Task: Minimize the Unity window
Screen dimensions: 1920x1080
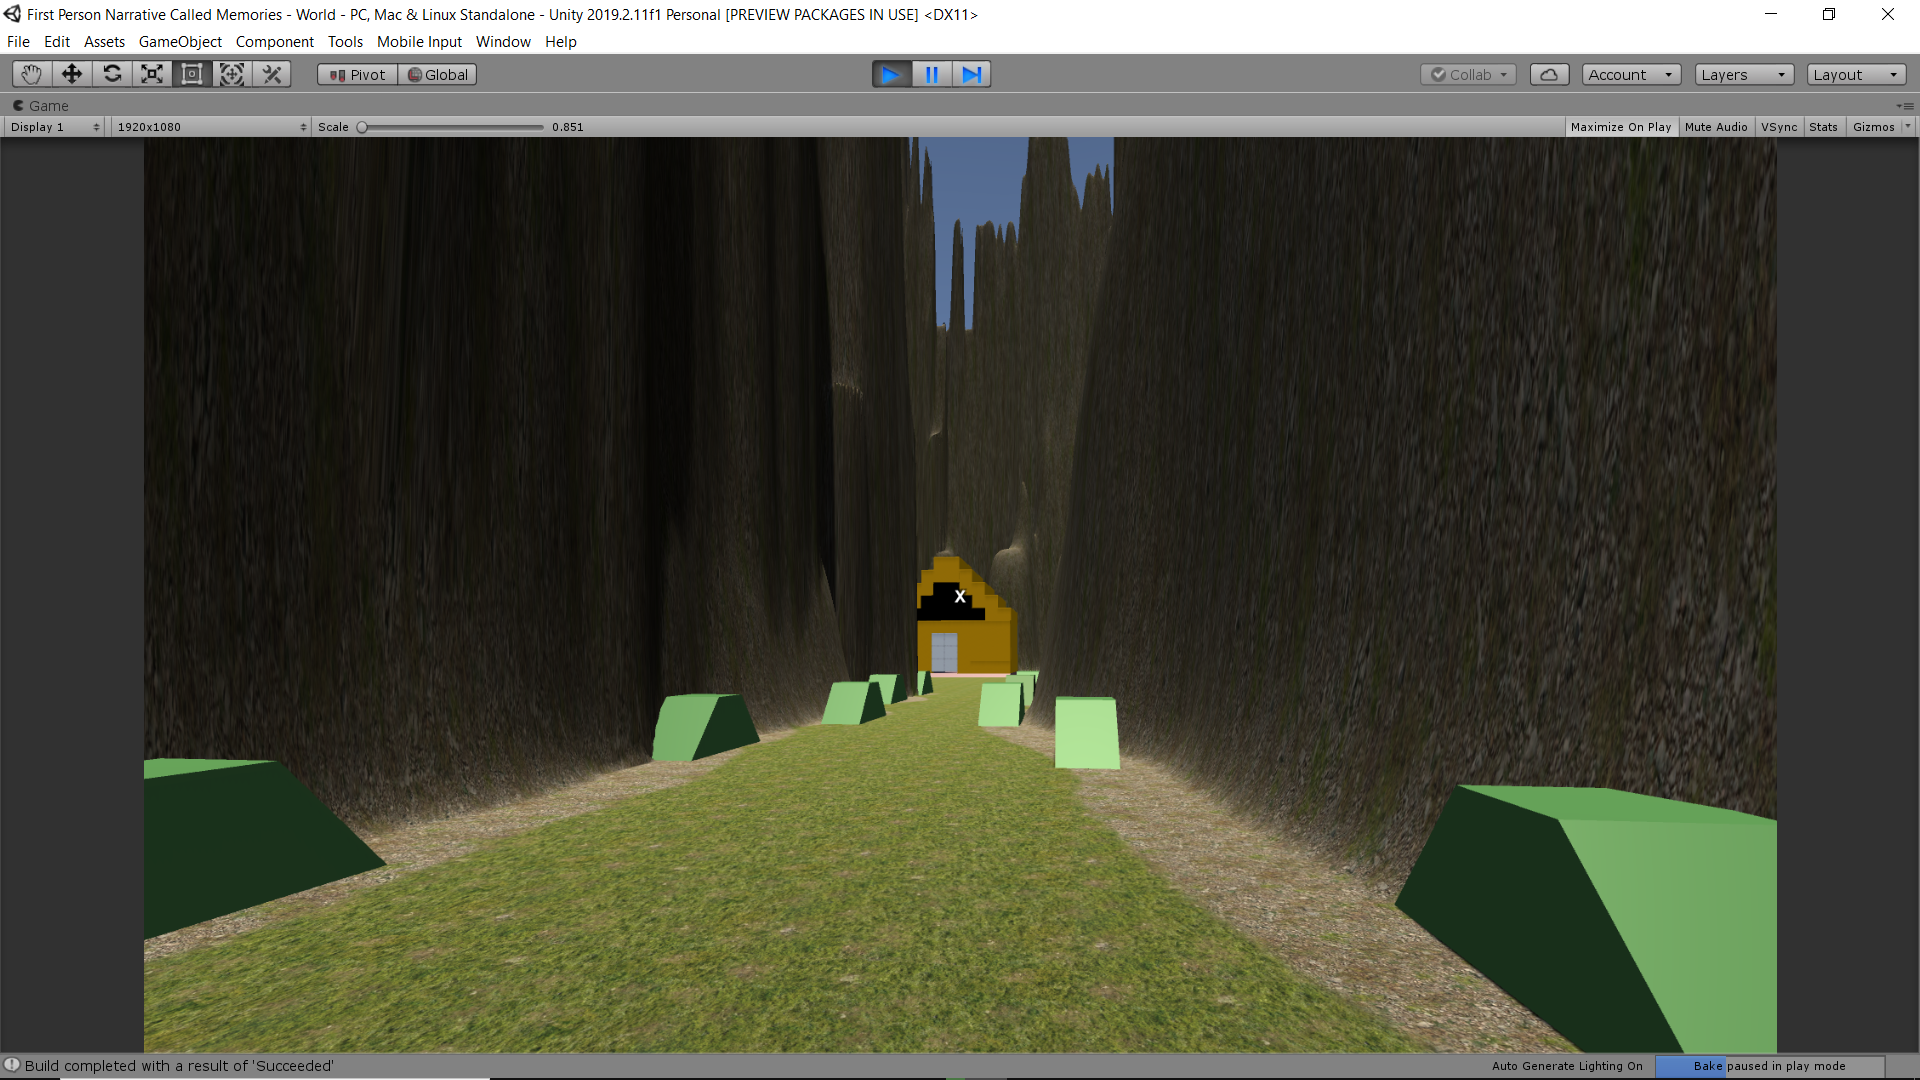Action: click(1771, 14)
